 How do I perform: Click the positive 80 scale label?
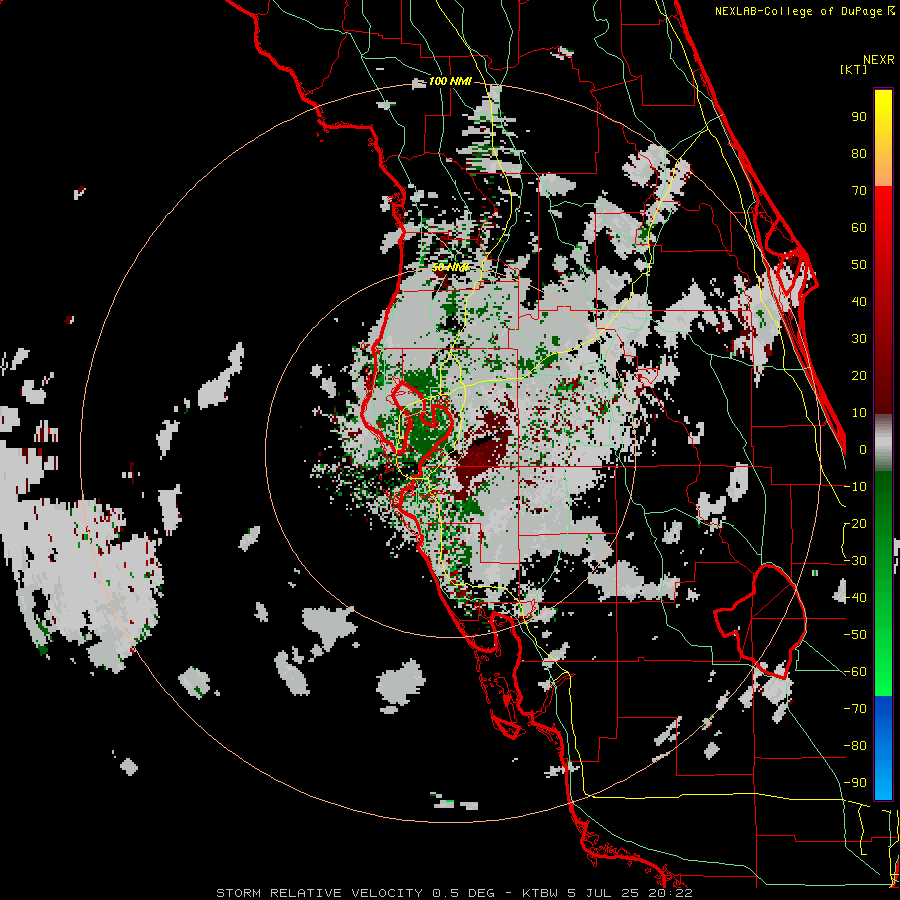[x=859, y=153]
